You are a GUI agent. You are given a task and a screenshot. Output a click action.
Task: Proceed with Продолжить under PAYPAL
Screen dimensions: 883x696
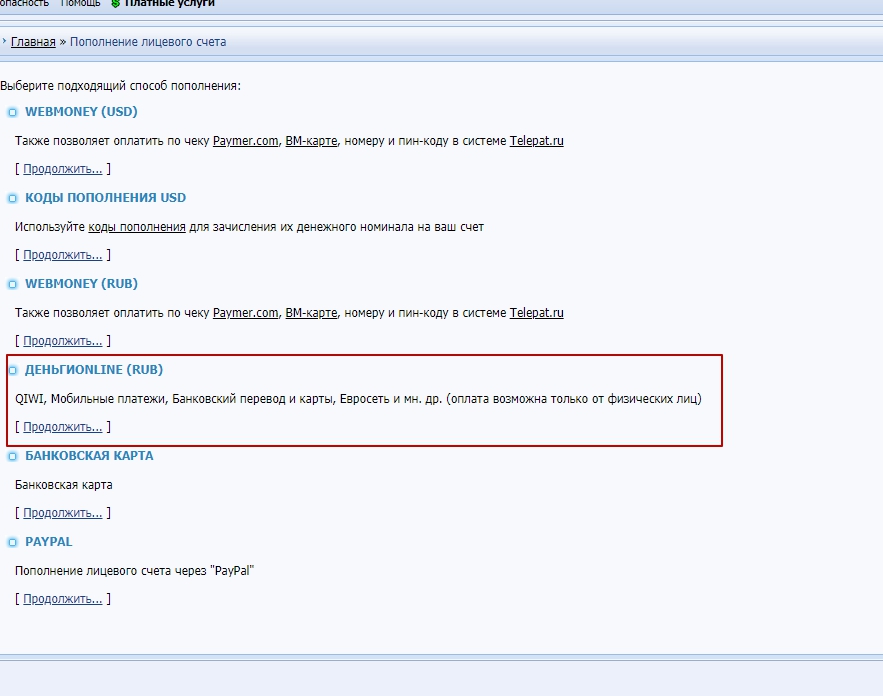click(x=62, y=599)
